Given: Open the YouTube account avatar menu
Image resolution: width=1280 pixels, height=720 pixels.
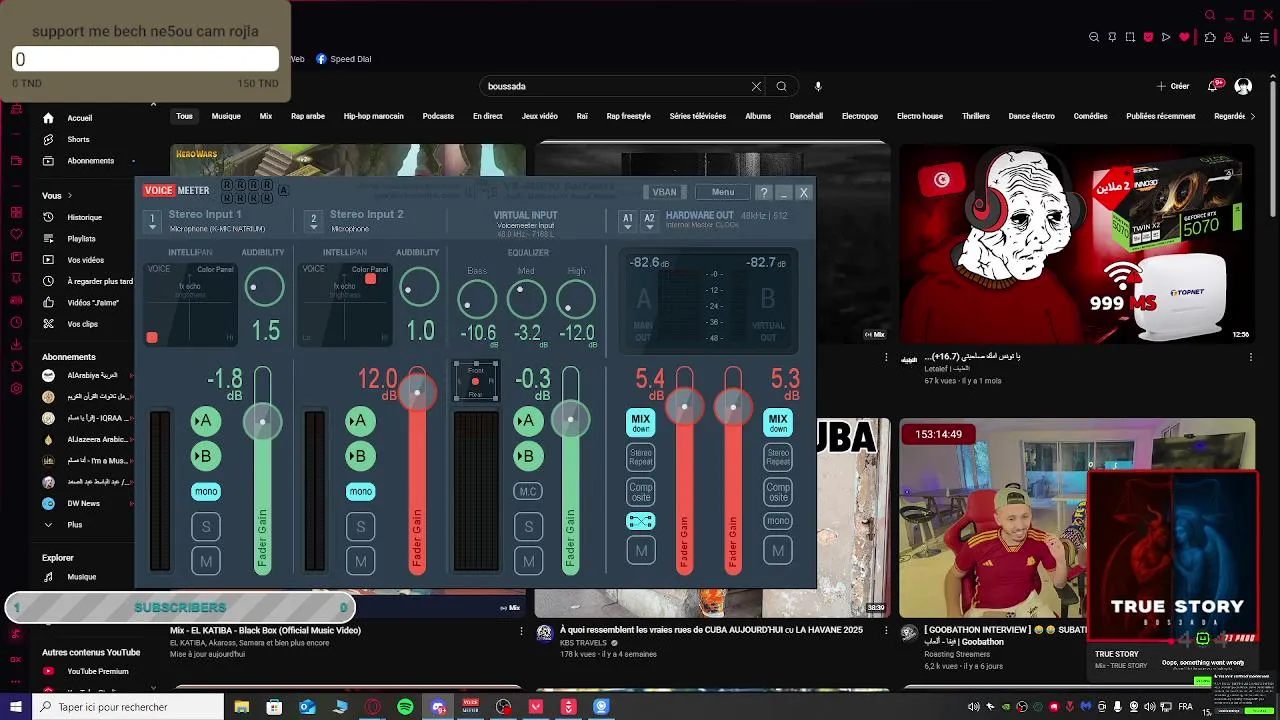Looking at the screenshot, I should click(x=1243, y=86).
